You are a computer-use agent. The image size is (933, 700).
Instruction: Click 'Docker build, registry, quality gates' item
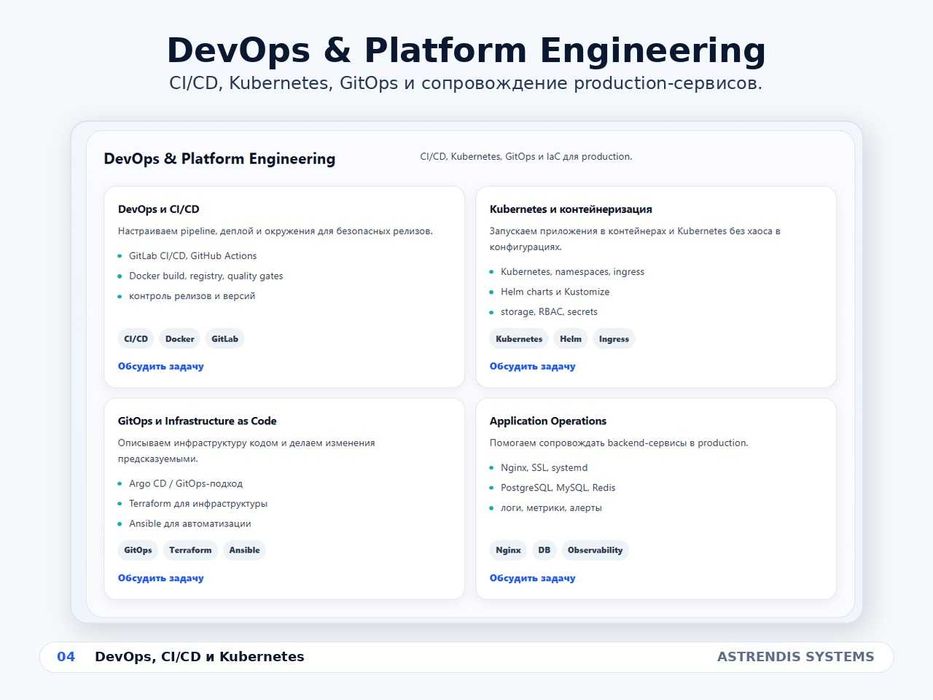tap(206, 276)
